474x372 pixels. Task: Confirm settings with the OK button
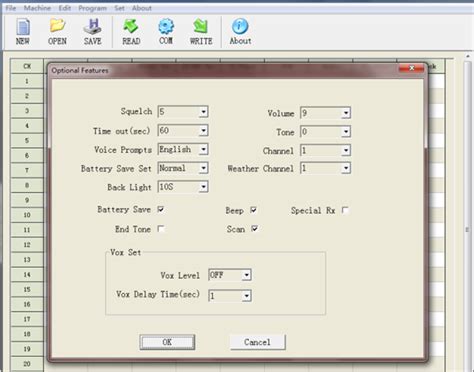167,342
